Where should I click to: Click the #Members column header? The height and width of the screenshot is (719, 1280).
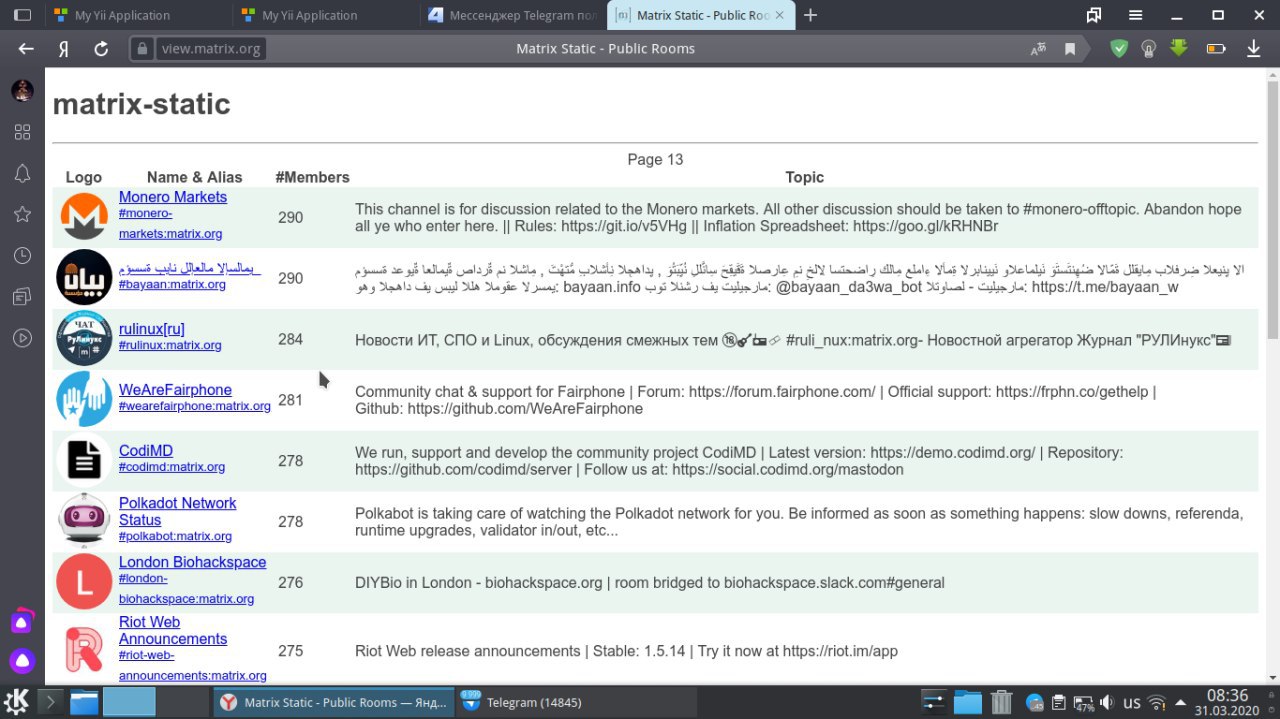(312, 177)
